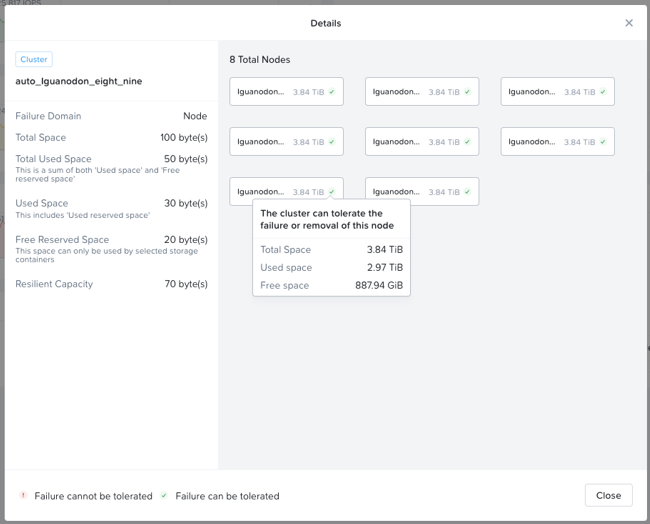Click green check icon on second-row right node
Viewport: 650px width, 524px height.
coord(603,142)
